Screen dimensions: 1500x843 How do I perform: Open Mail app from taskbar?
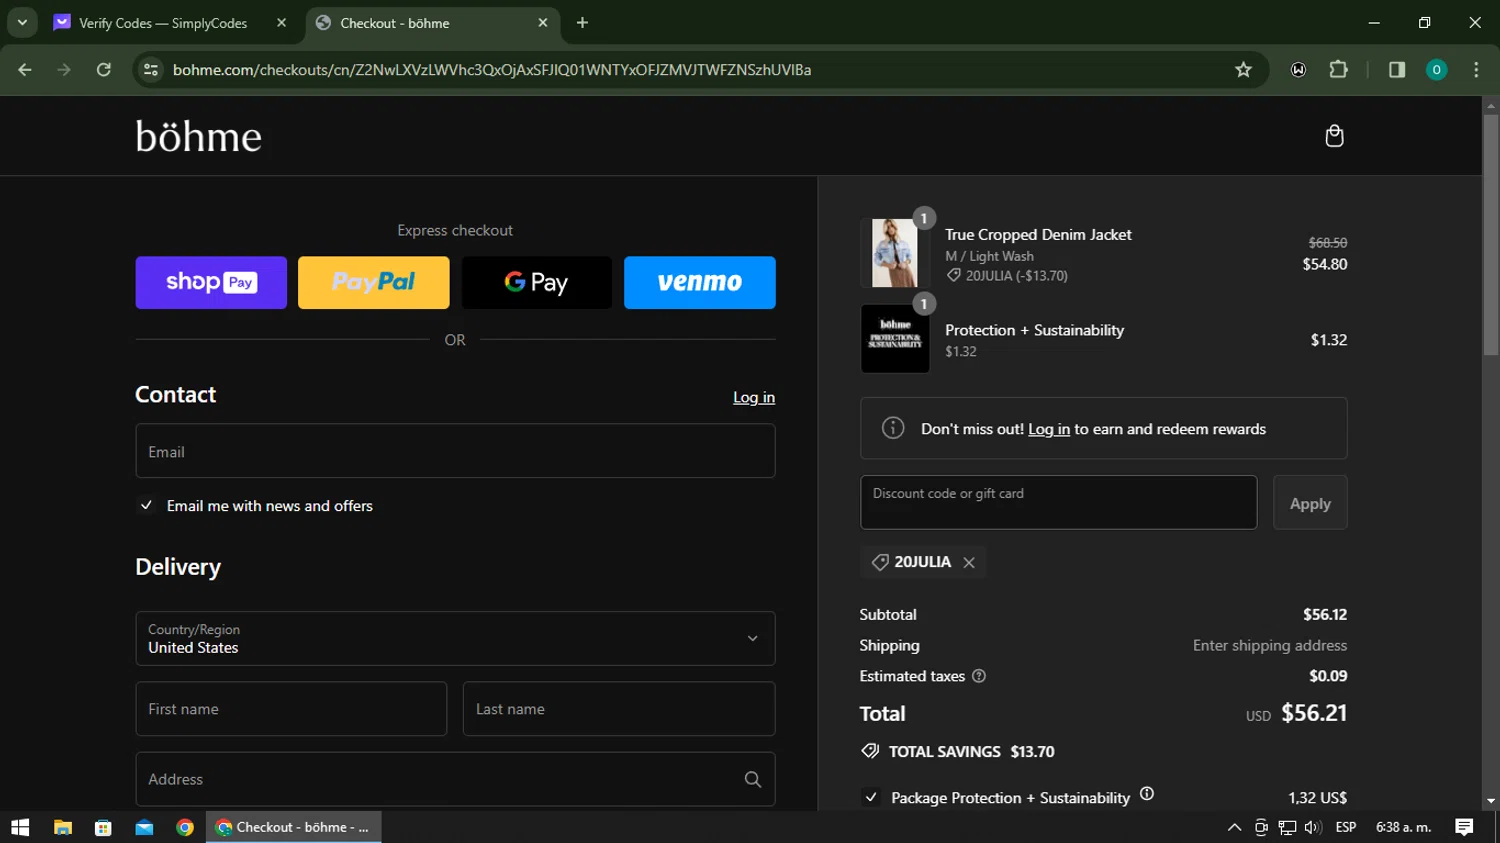click(144, 827)
